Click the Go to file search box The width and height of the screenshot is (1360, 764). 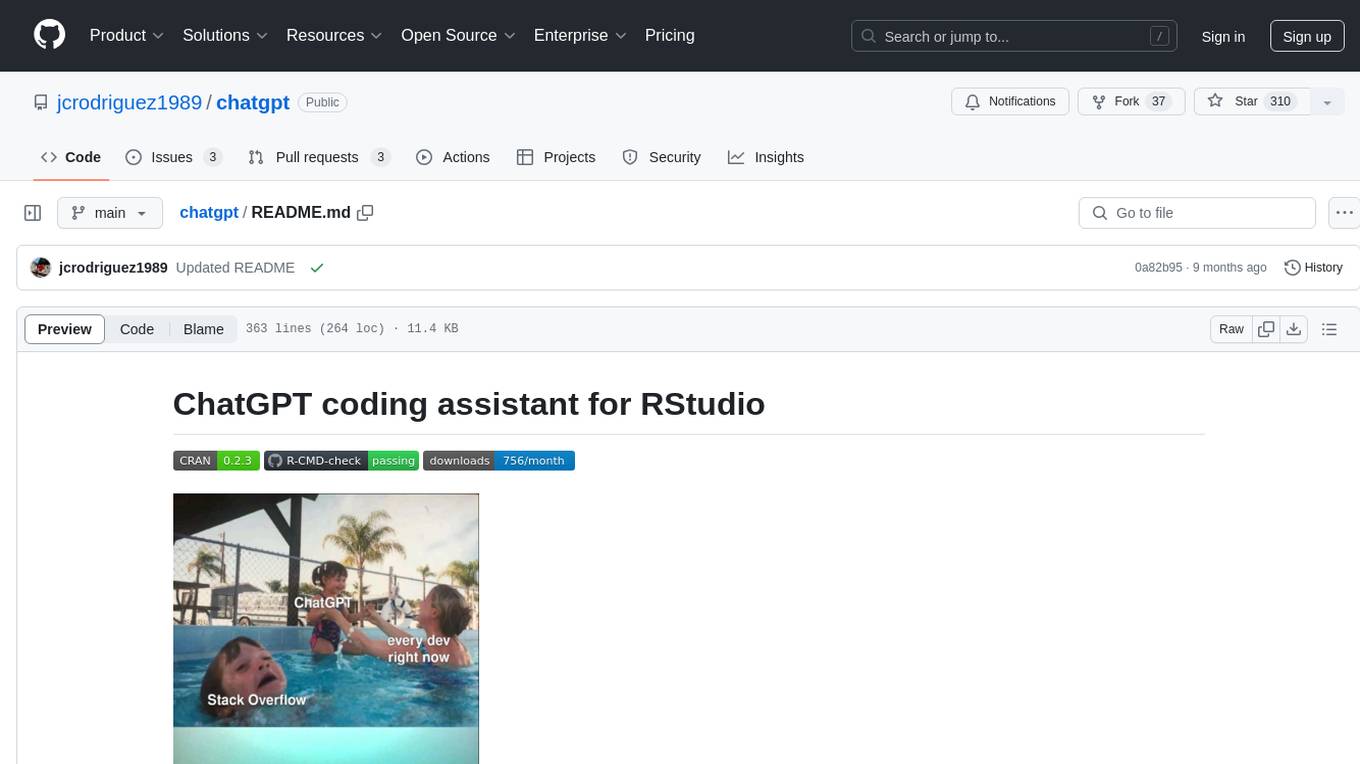coord(1197,213)
